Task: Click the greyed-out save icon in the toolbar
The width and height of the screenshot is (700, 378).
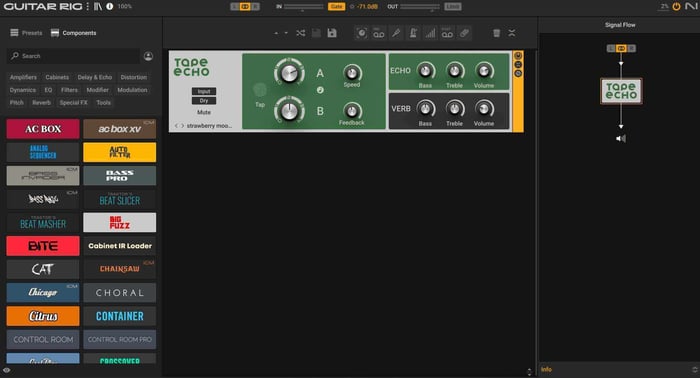Action: click(316, 33)
